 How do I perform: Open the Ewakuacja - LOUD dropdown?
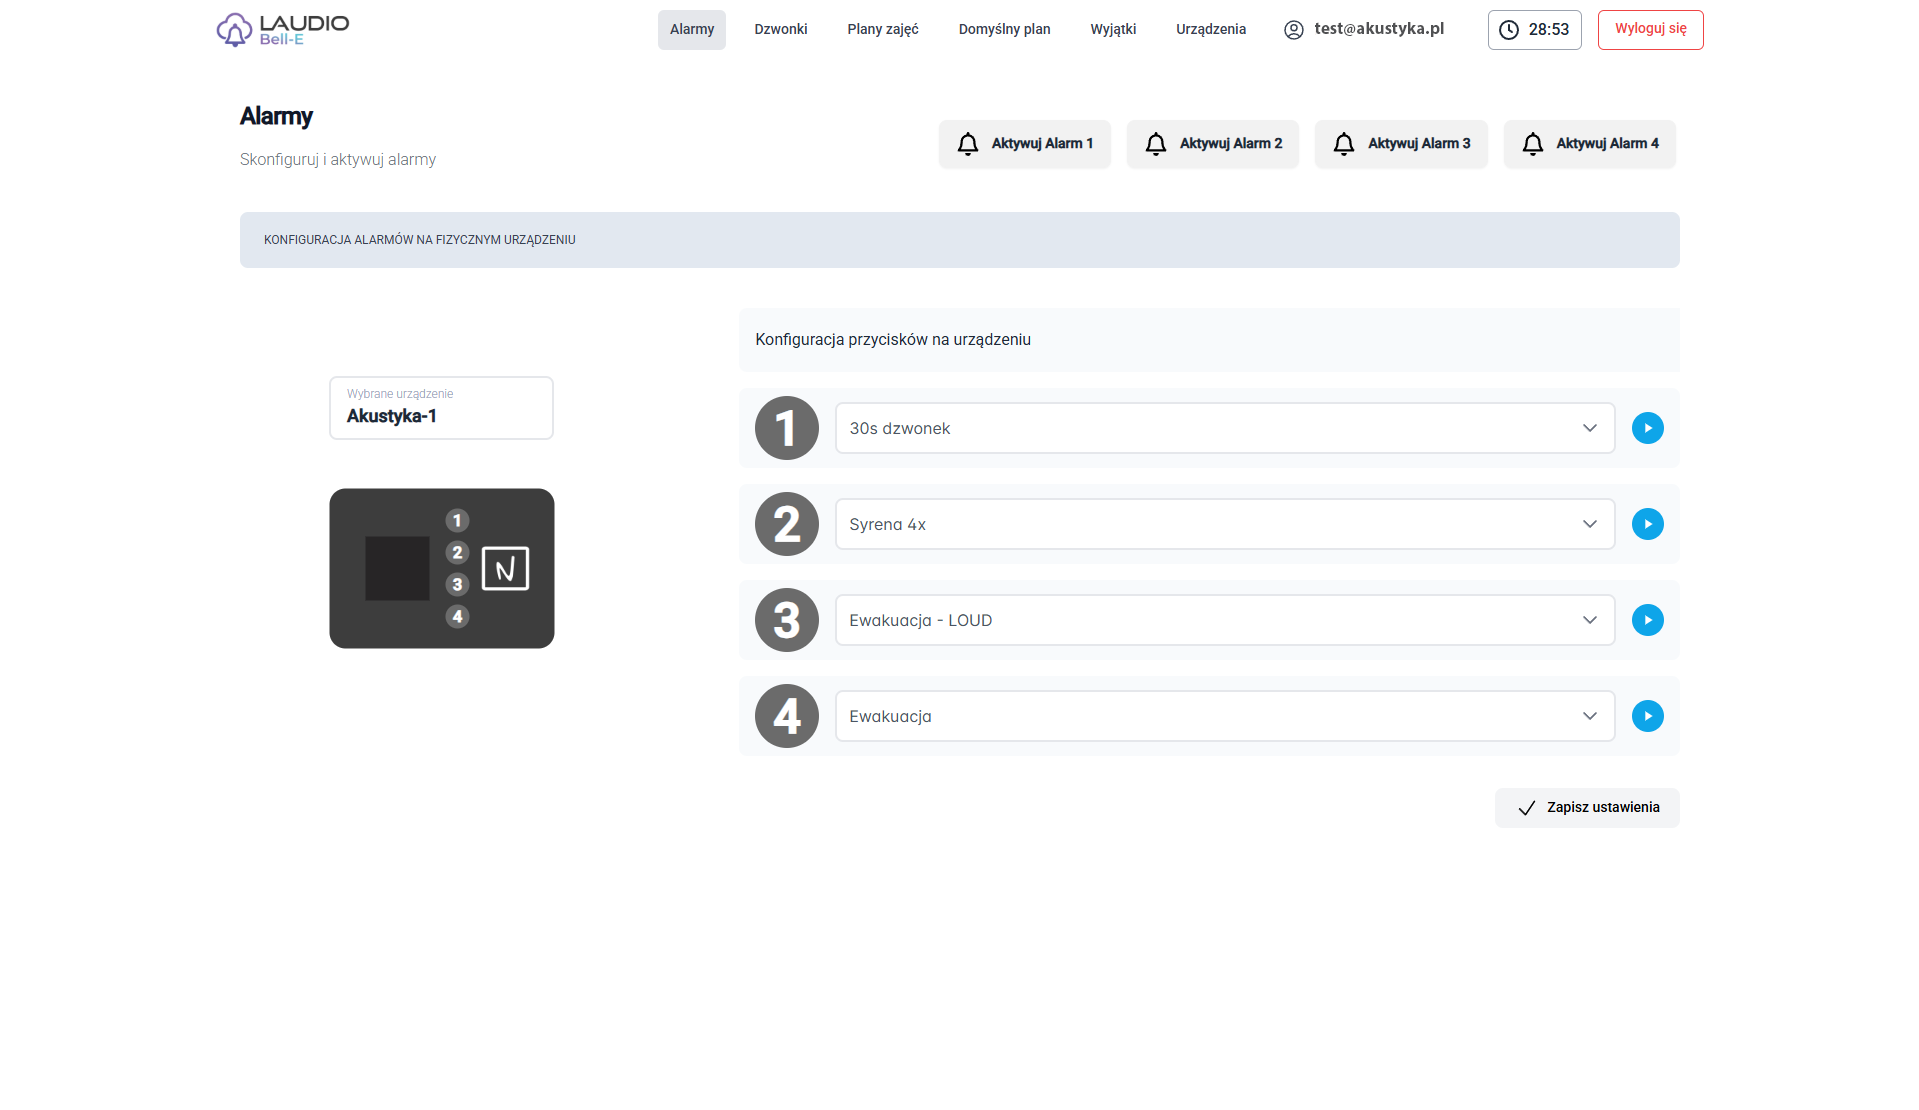pyautogui.click(x=1224, y=620)
